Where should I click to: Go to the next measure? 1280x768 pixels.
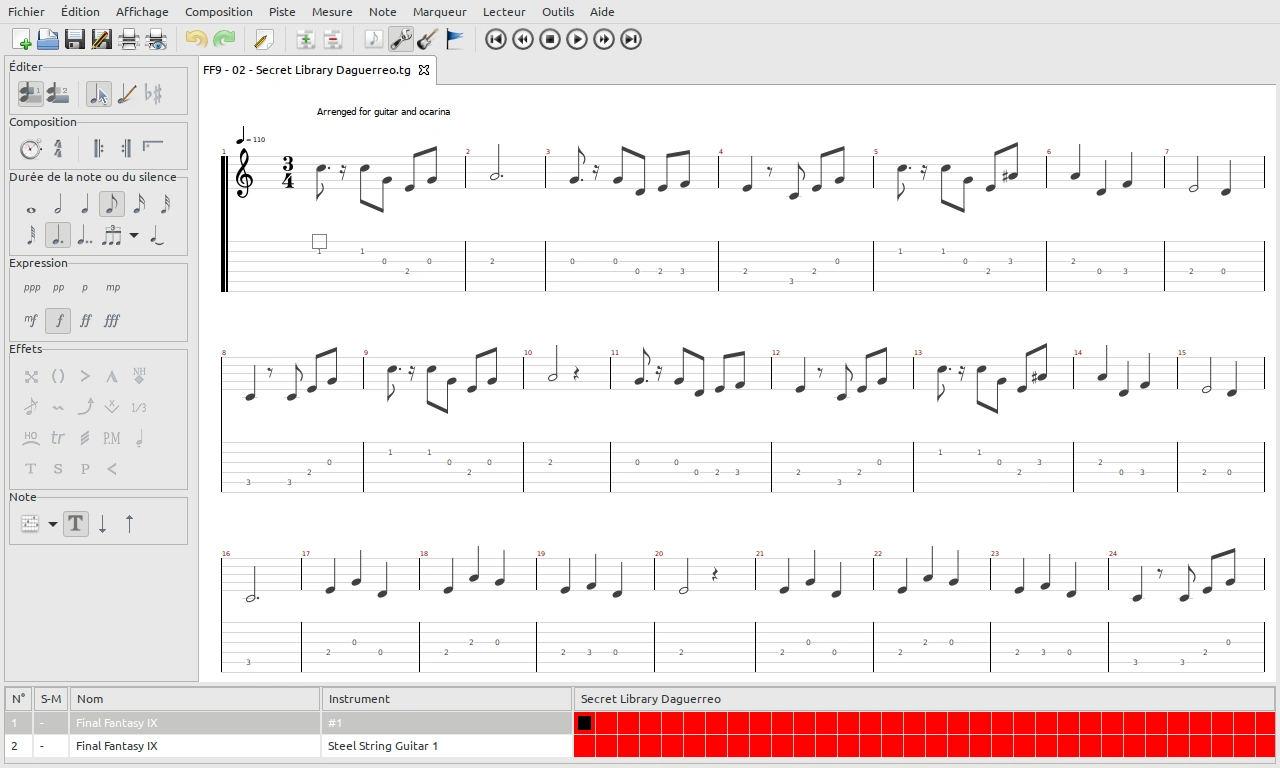[x=603, y=39]
